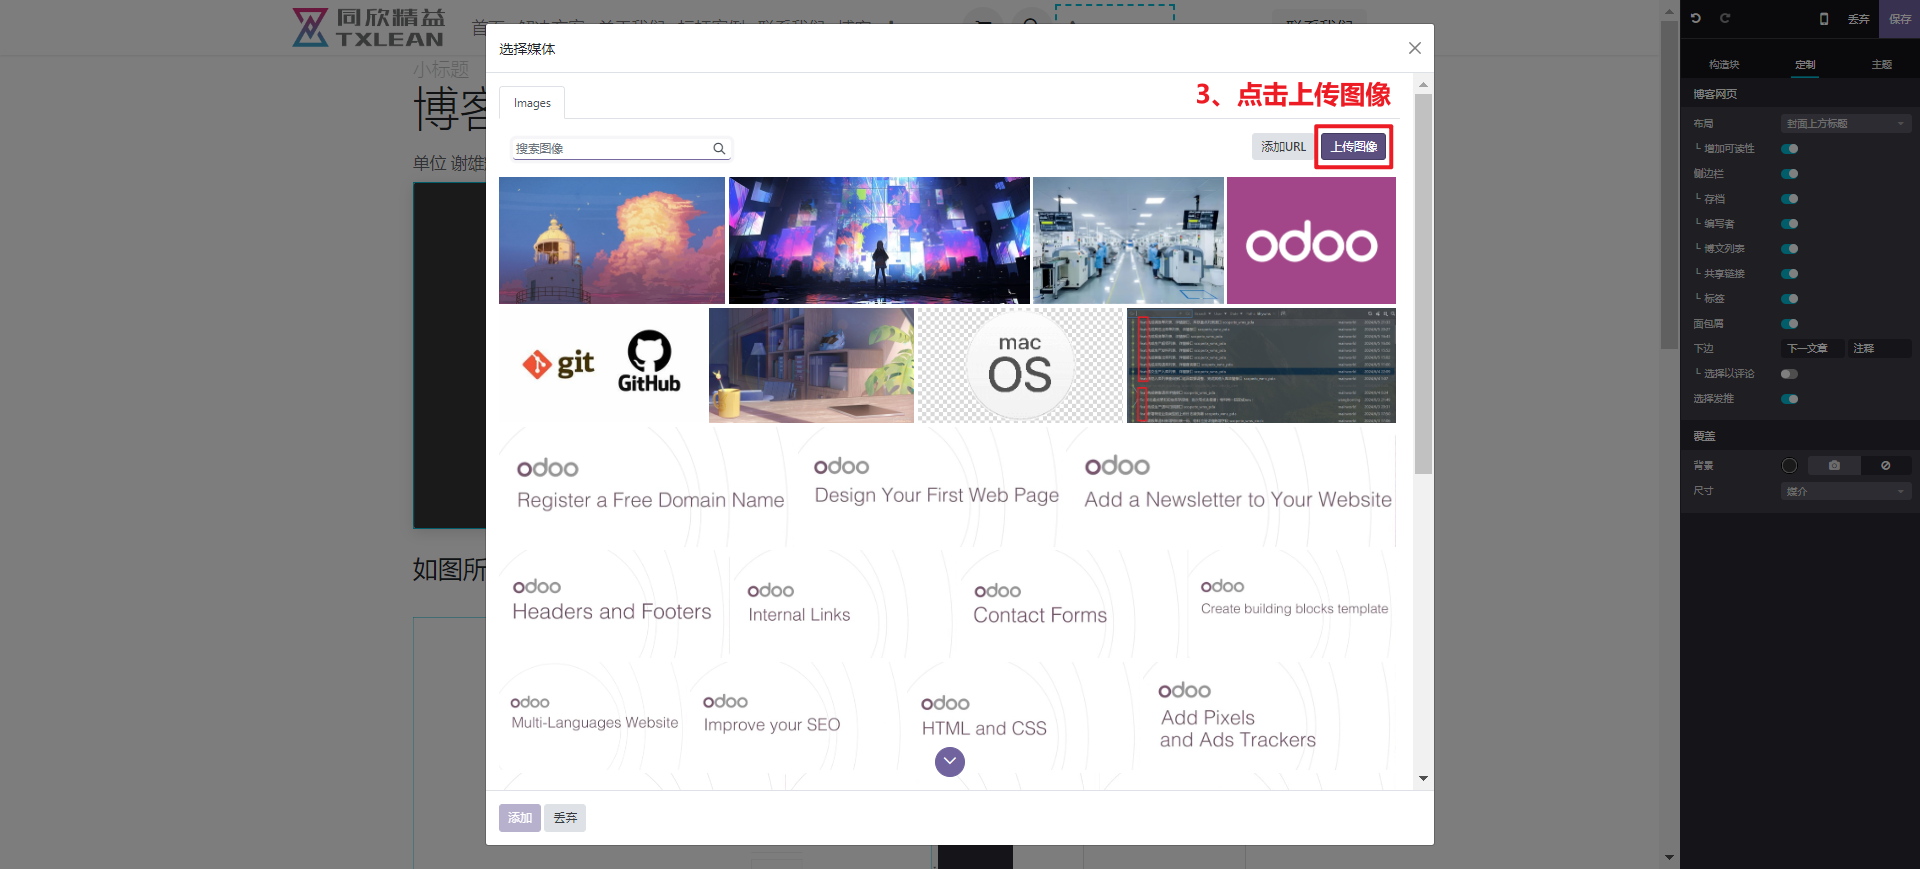
Task: Click the 上传图像 upload button
Action: pos(1354,147)
